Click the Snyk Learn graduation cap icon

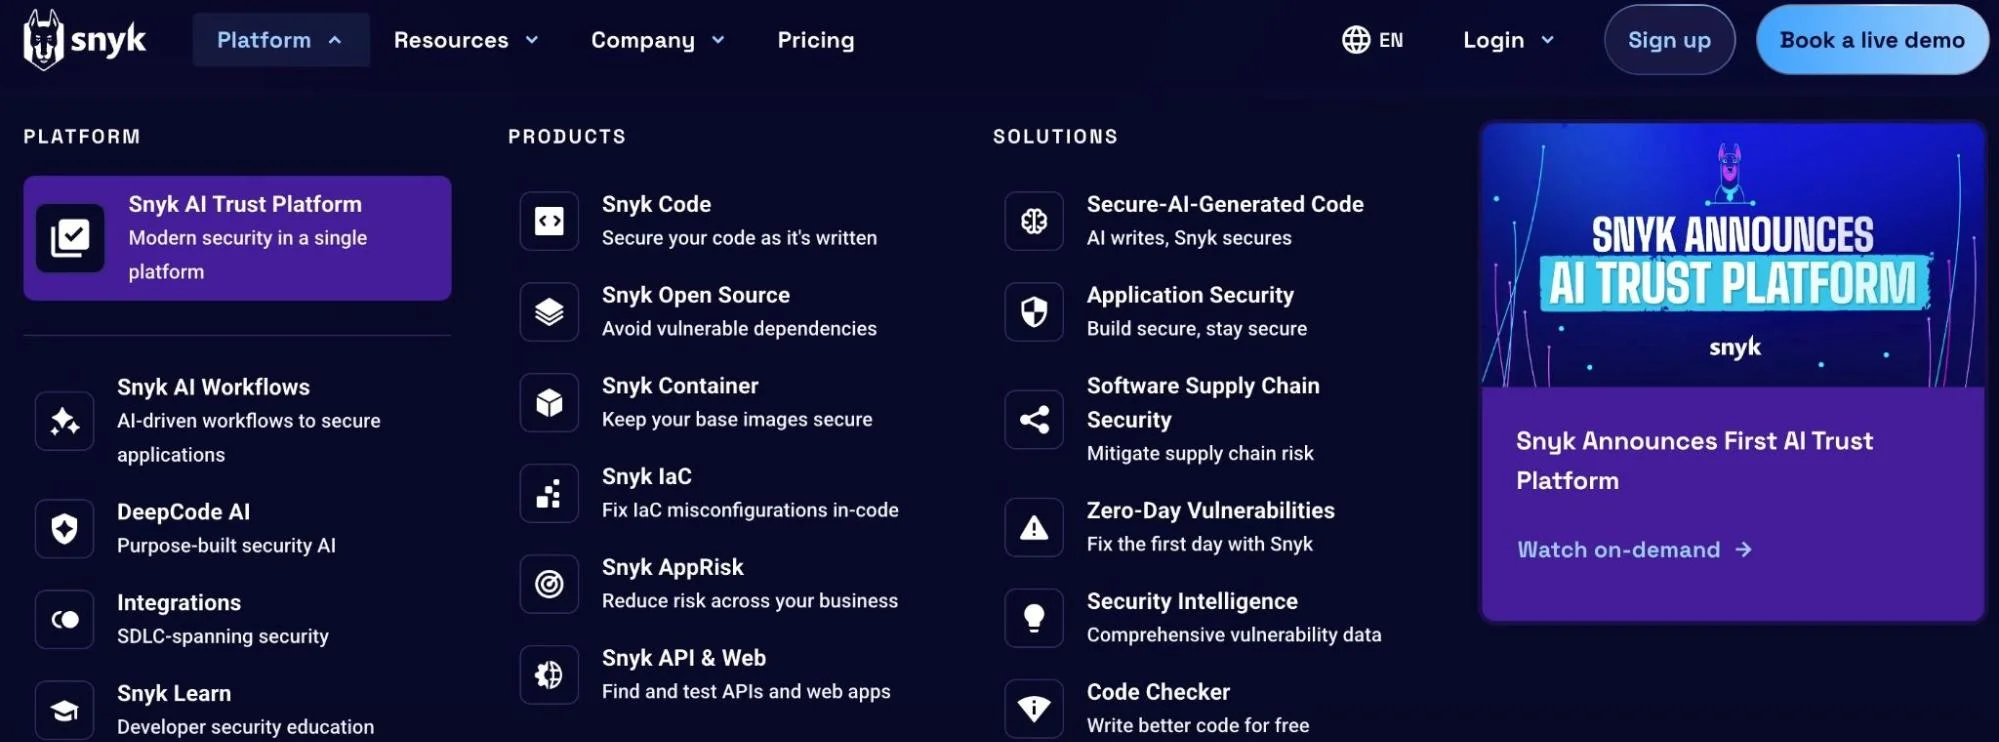pos(65,710)
